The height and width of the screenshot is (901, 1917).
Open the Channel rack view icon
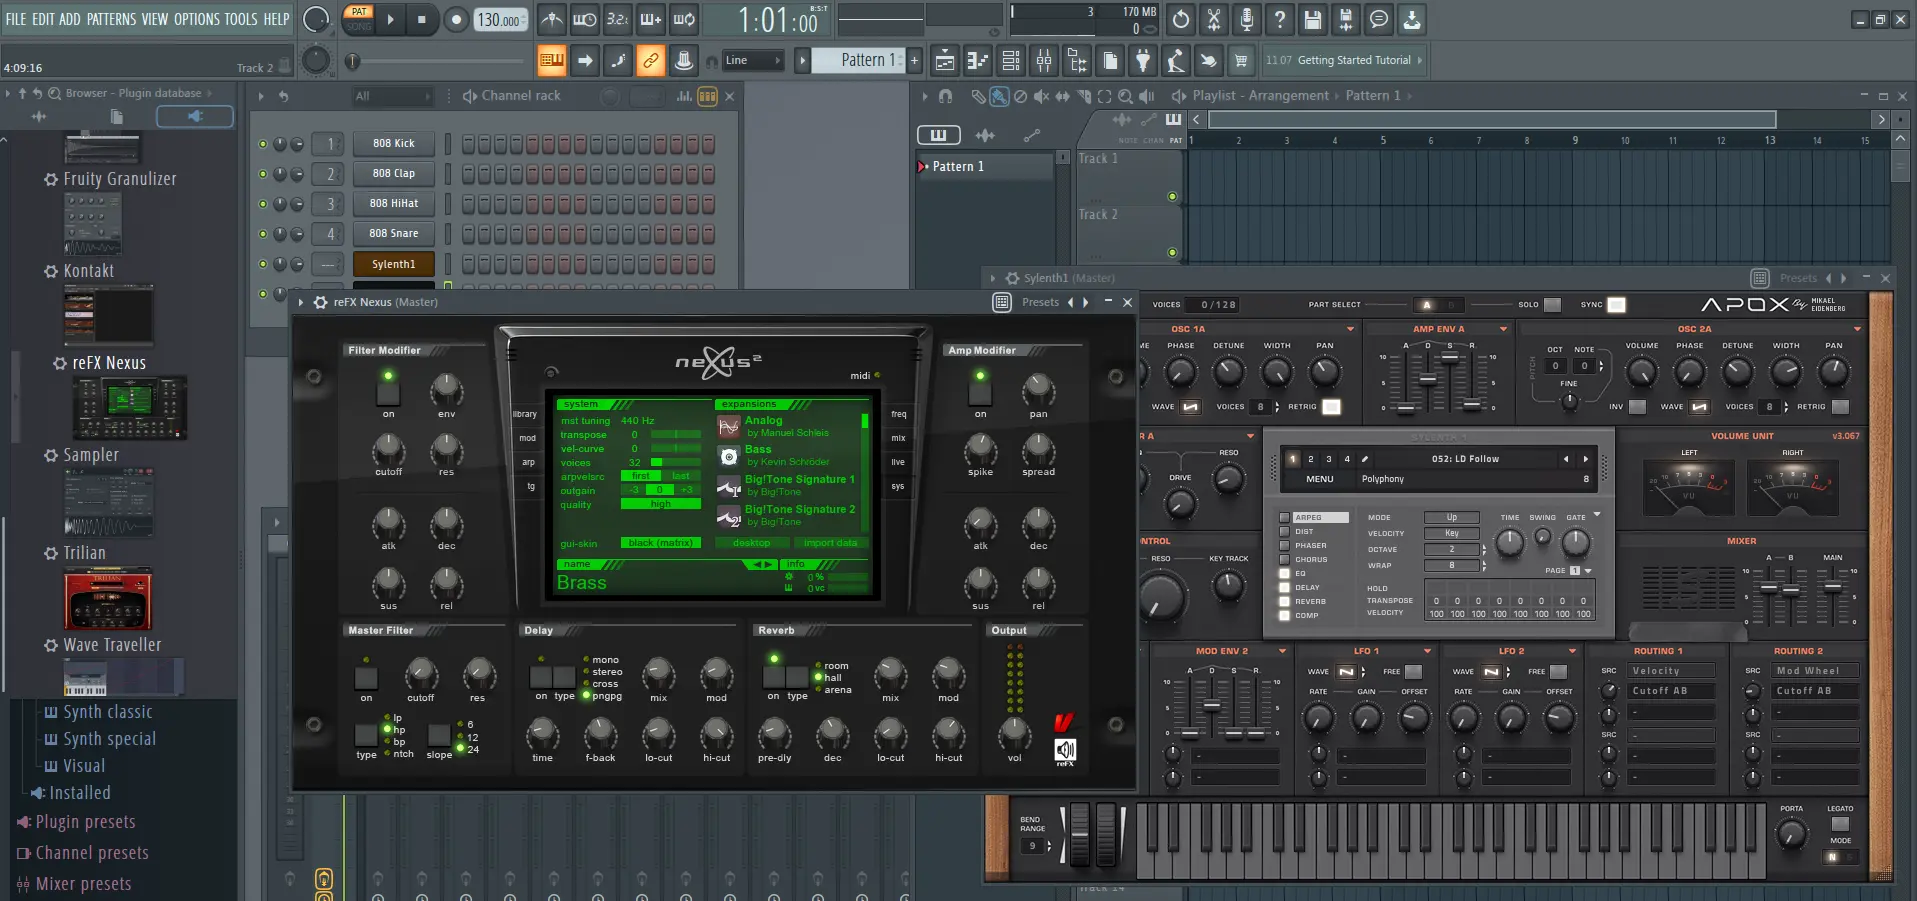coord(1011,61)
